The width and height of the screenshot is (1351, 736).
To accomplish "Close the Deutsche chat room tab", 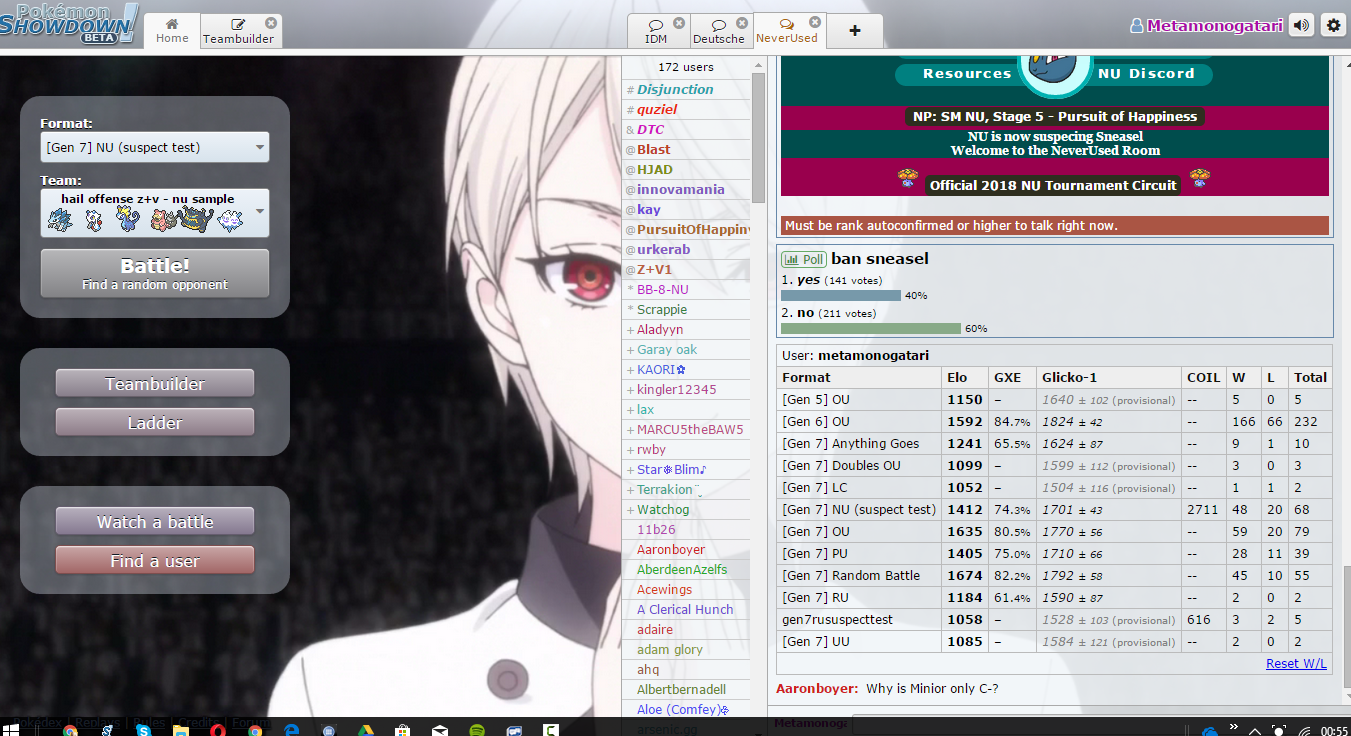I will pos(741,23).
